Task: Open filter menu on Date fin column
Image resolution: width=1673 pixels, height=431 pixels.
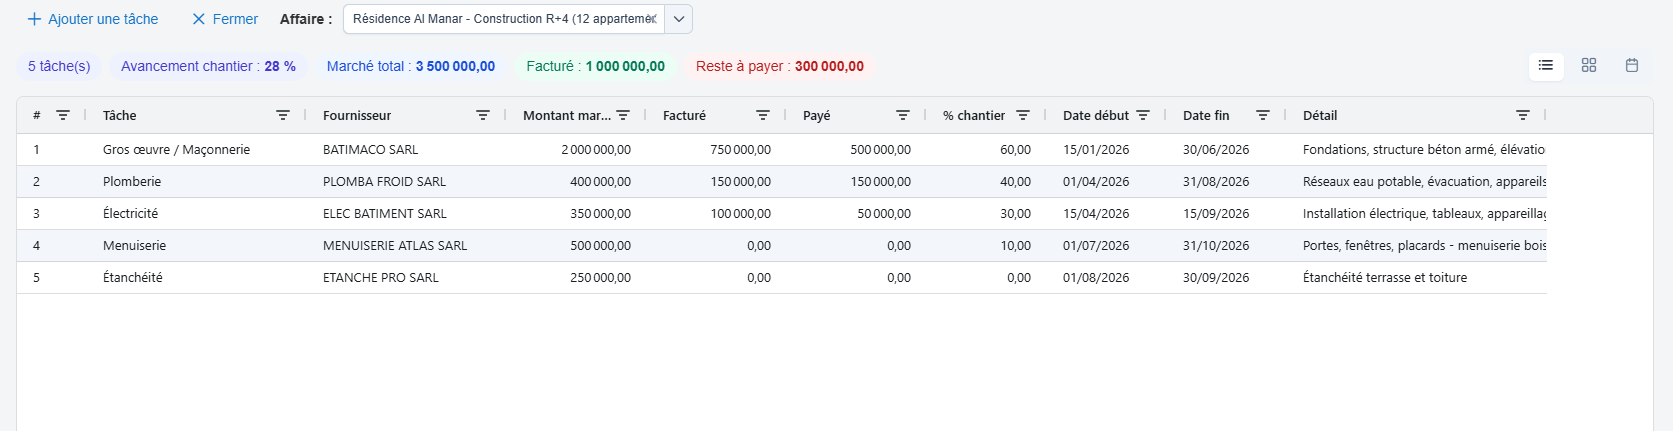Action: pyautogui.click(x=1263, y=115)
